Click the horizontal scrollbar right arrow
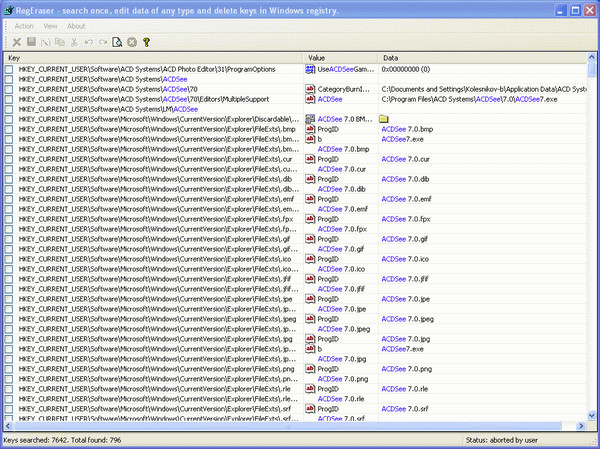The height and width of the screenshot is (449, 600). (581, 426)
